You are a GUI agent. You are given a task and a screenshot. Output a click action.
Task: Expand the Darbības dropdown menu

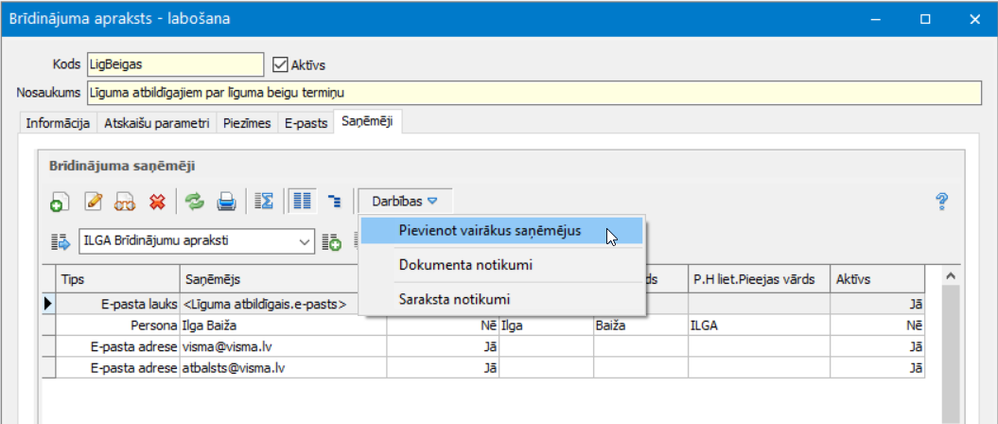(x=404, y=201)
